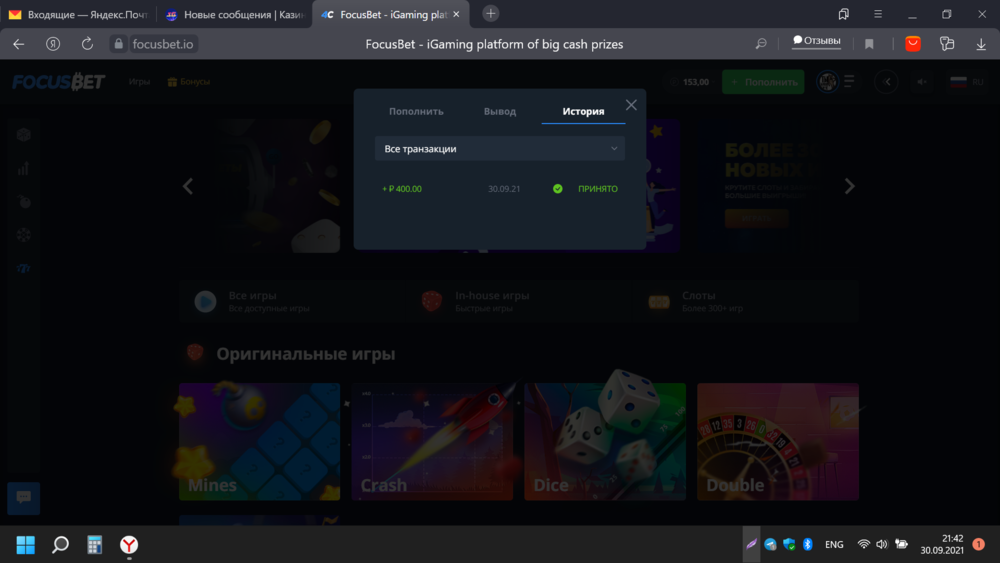The height and width of the screenshot is (563, 1000).
Task: Open the Отзывы reviews button
Action: (x=816, y=41)
